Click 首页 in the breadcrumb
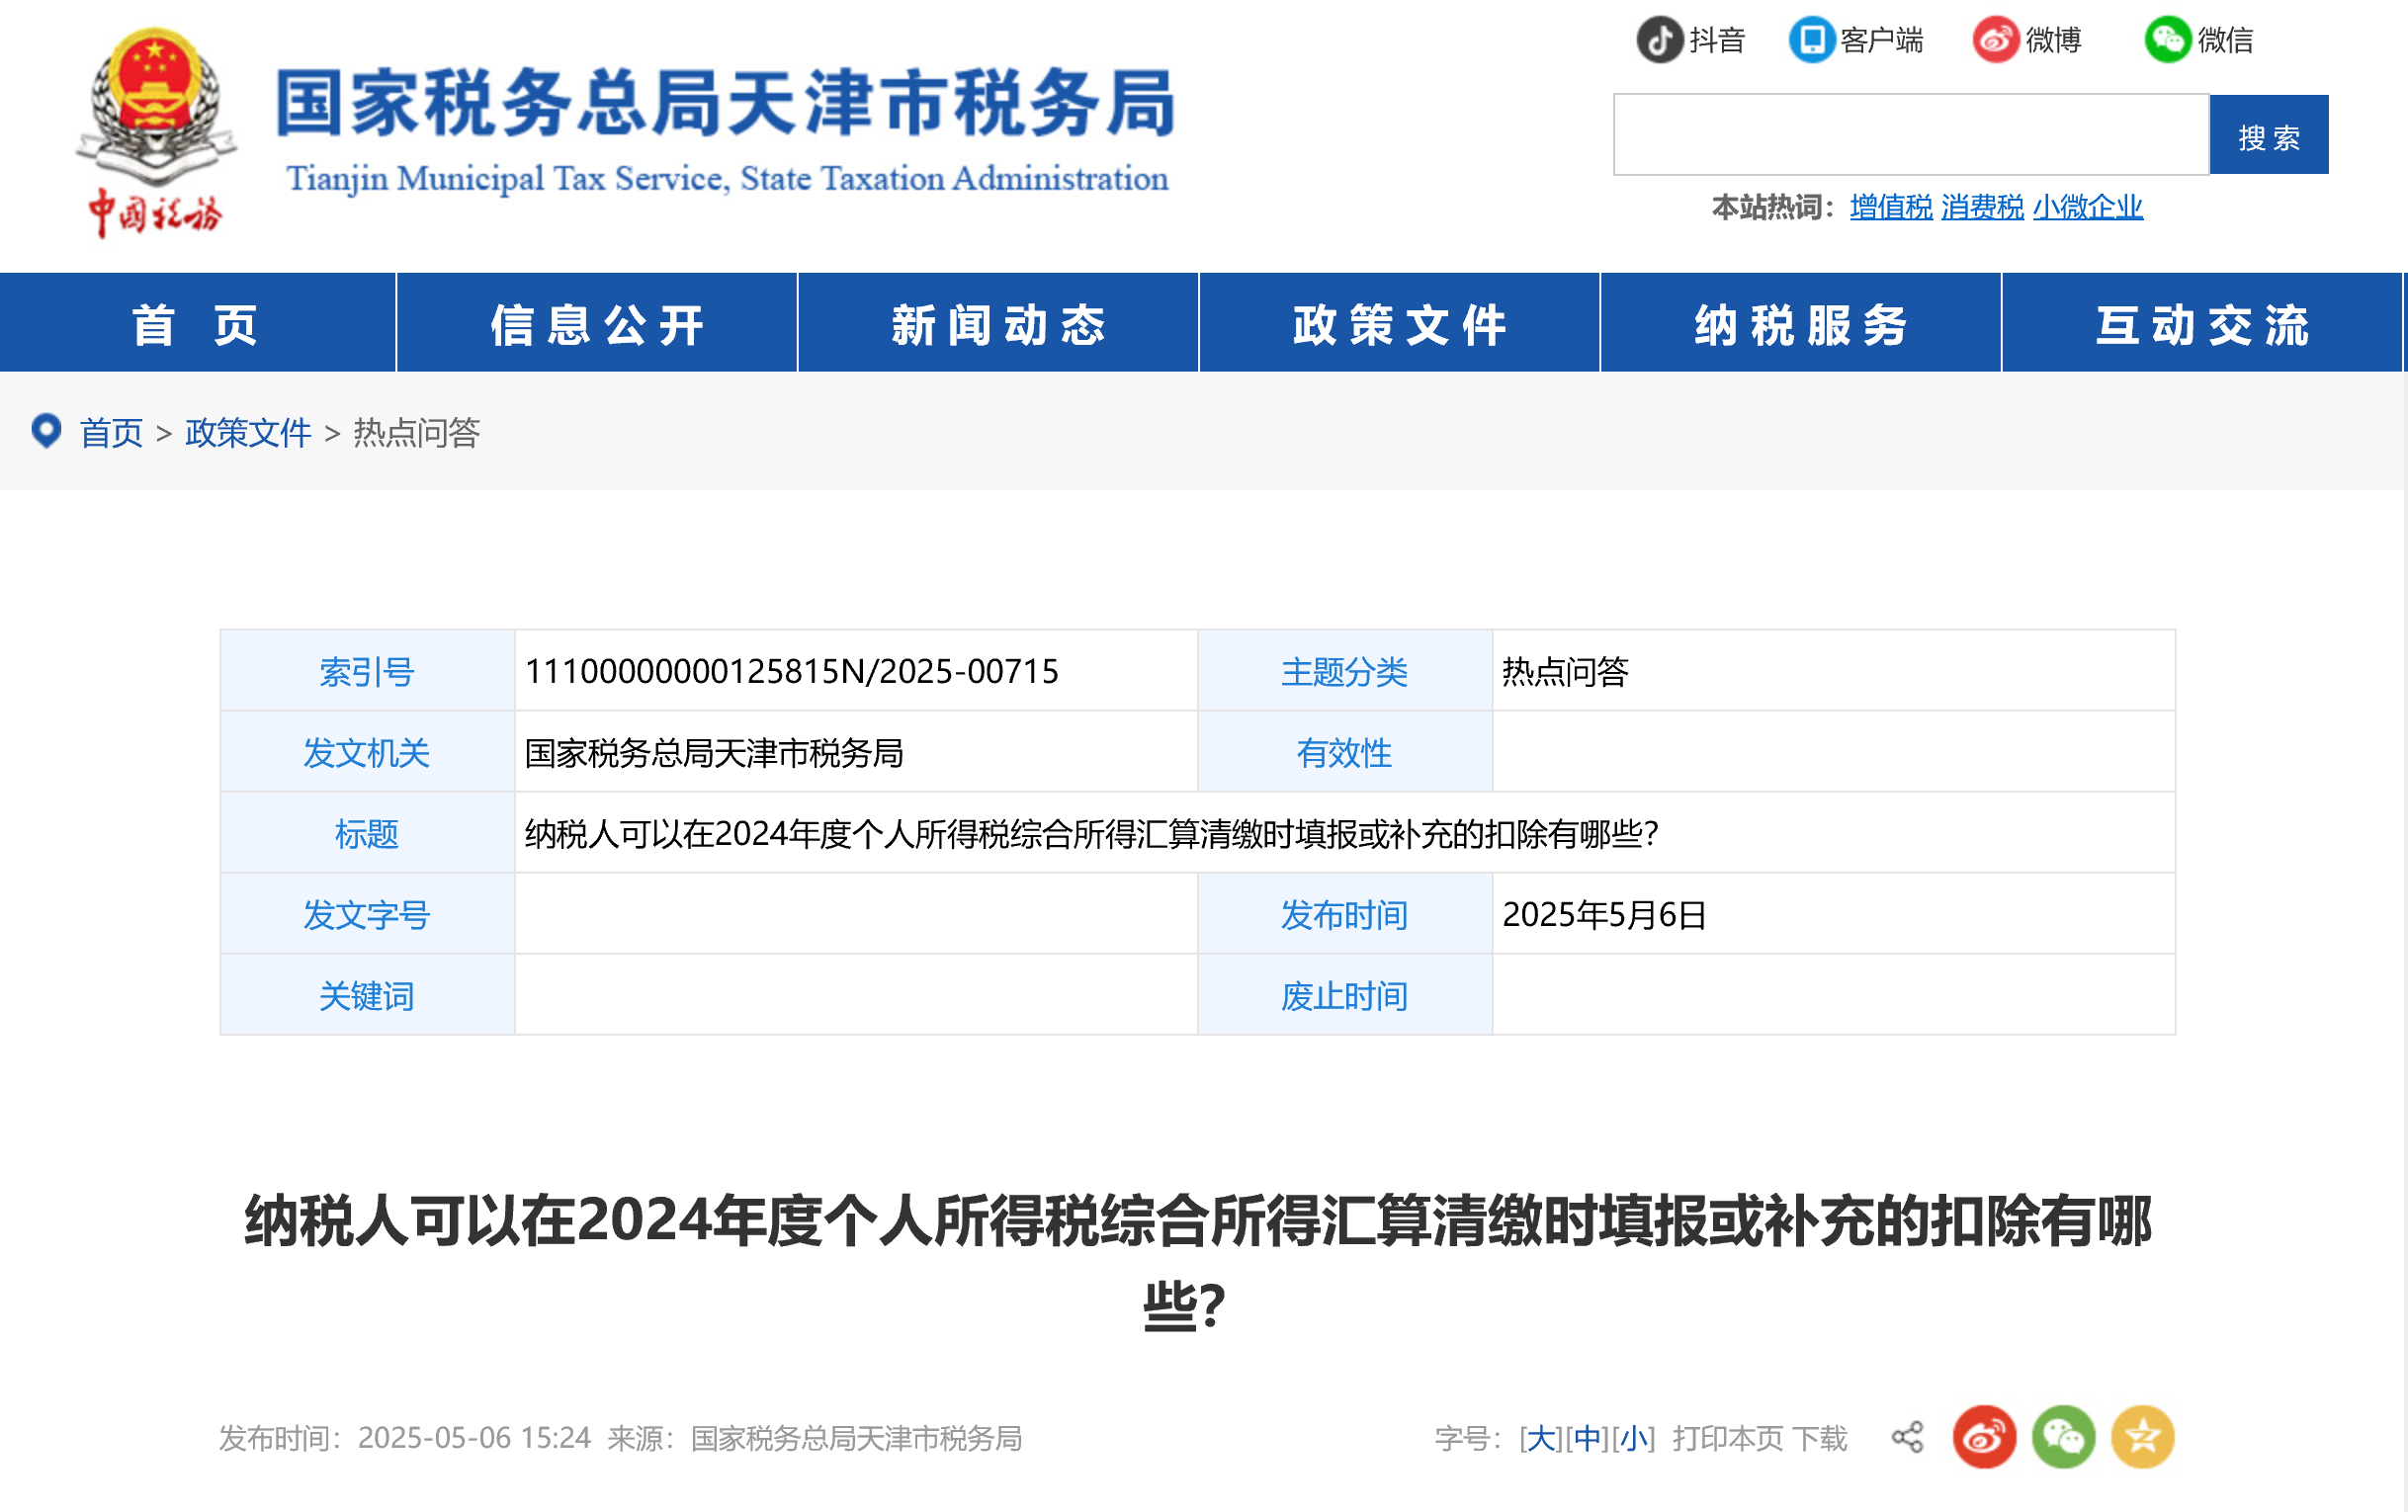The height and width of the screenshot is (1512, 2408). [x=111, y=433]
